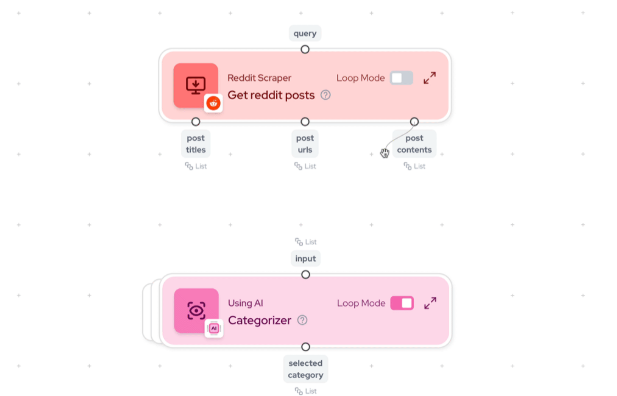Click the post urls output port
The width and height of the screenshot is (617, 396).
(x=305, y=122)
